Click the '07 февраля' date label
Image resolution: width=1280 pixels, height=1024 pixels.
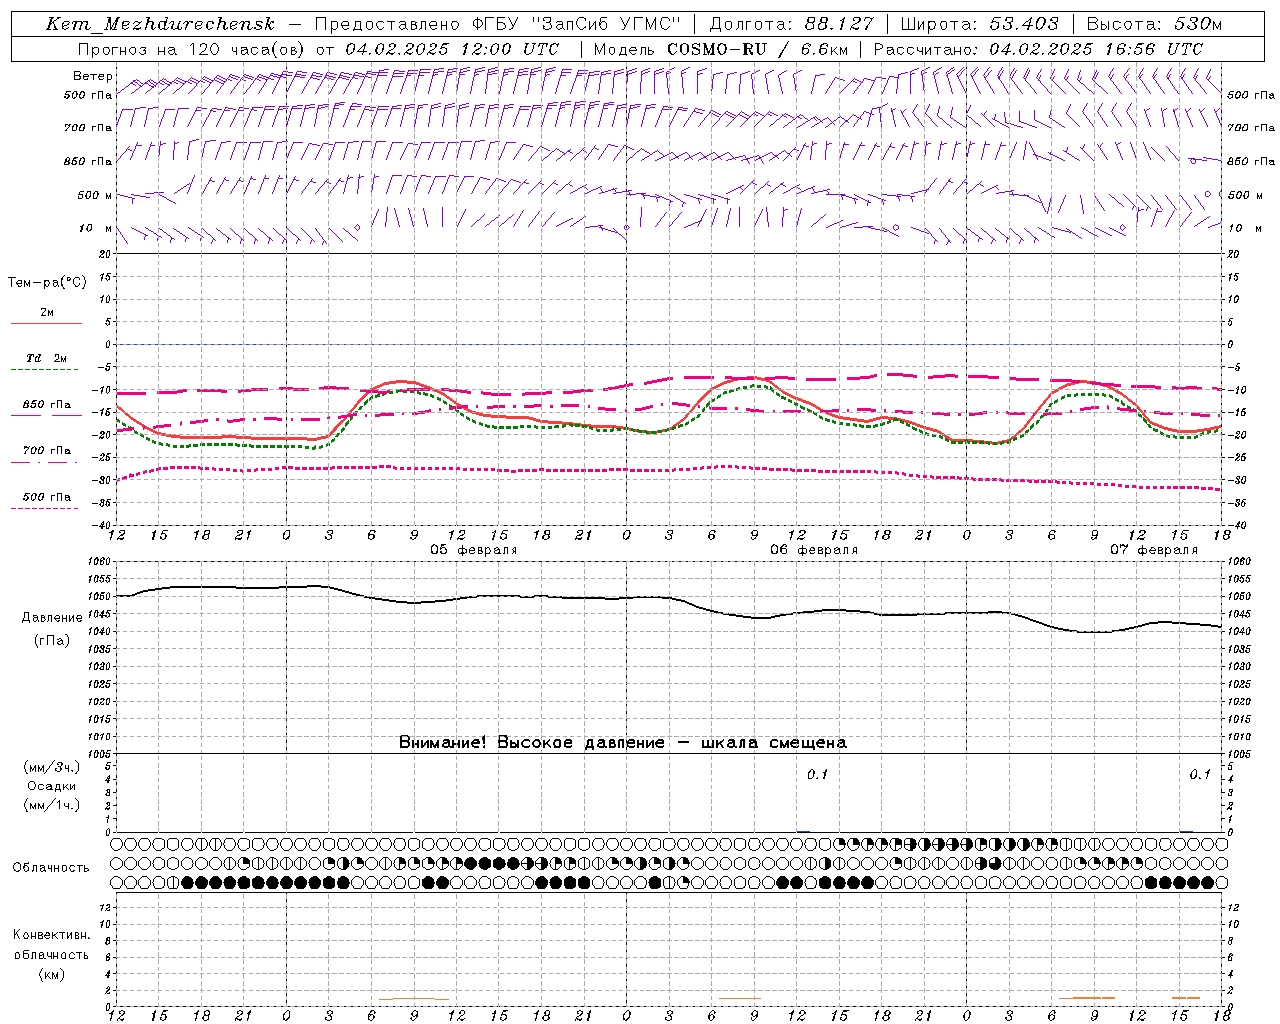pyautogui.click(x=1154, y=550)
